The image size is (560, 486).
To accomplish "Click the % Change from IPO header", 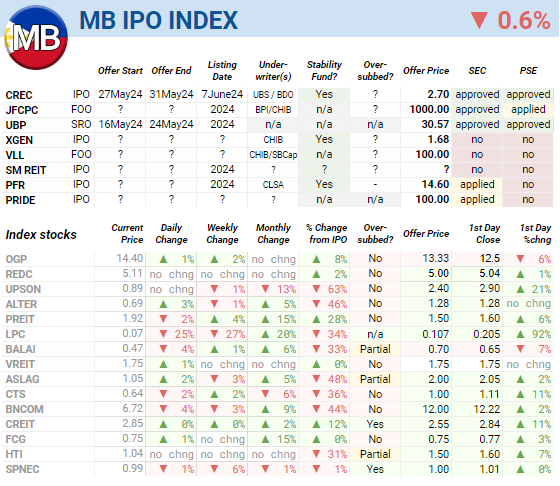I will (x=326, y=234).
